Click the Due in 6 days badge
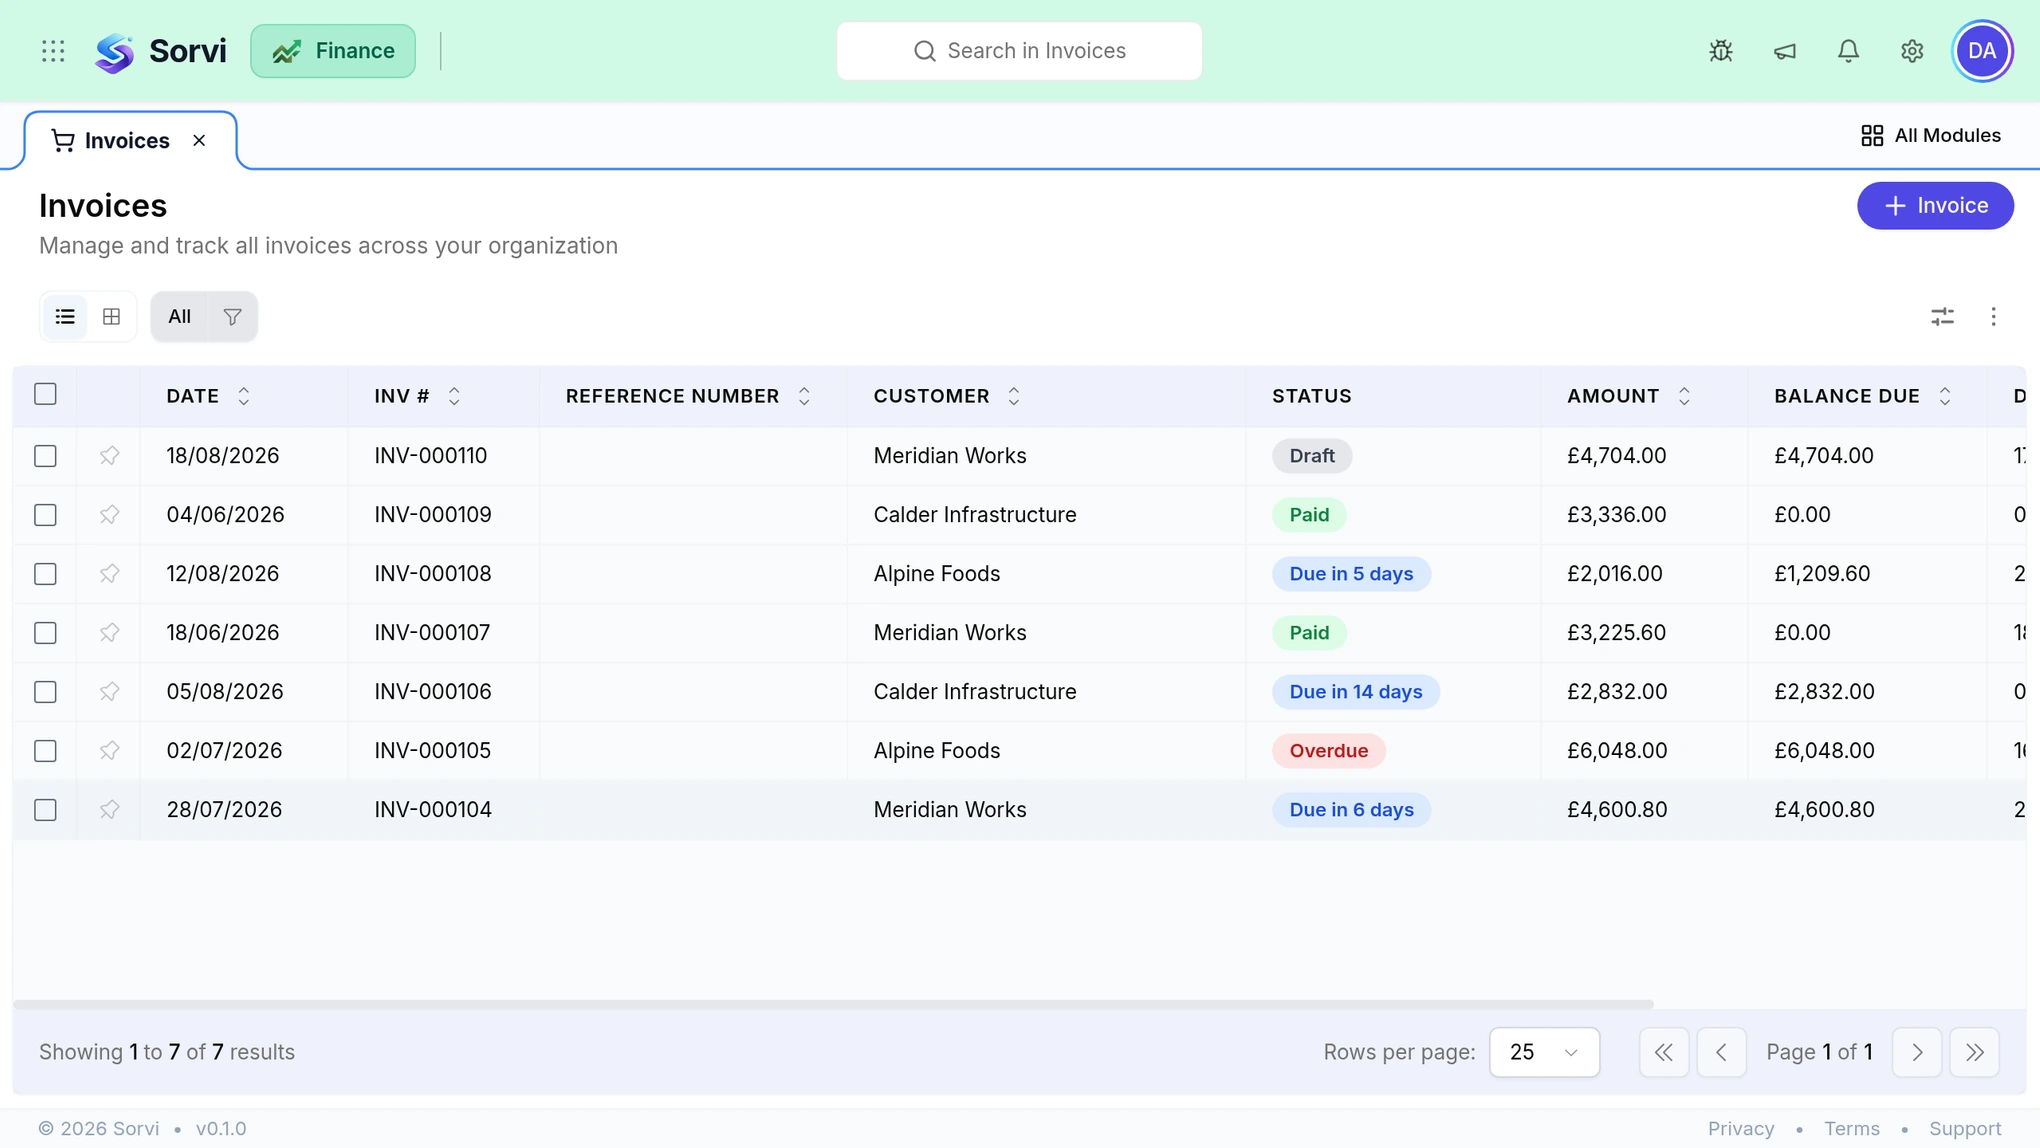This screenshot has width=2040, height=1148. click(x=1351, y=810)
